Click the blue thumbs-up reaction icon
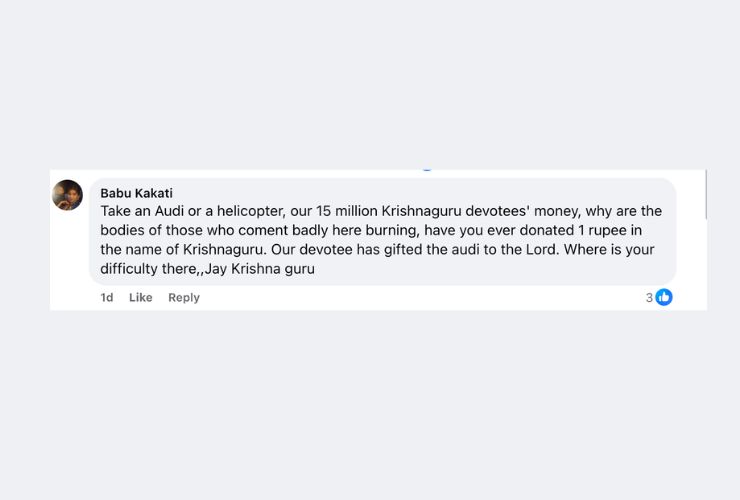Viewport: 740px width, 500px height. 664,297
